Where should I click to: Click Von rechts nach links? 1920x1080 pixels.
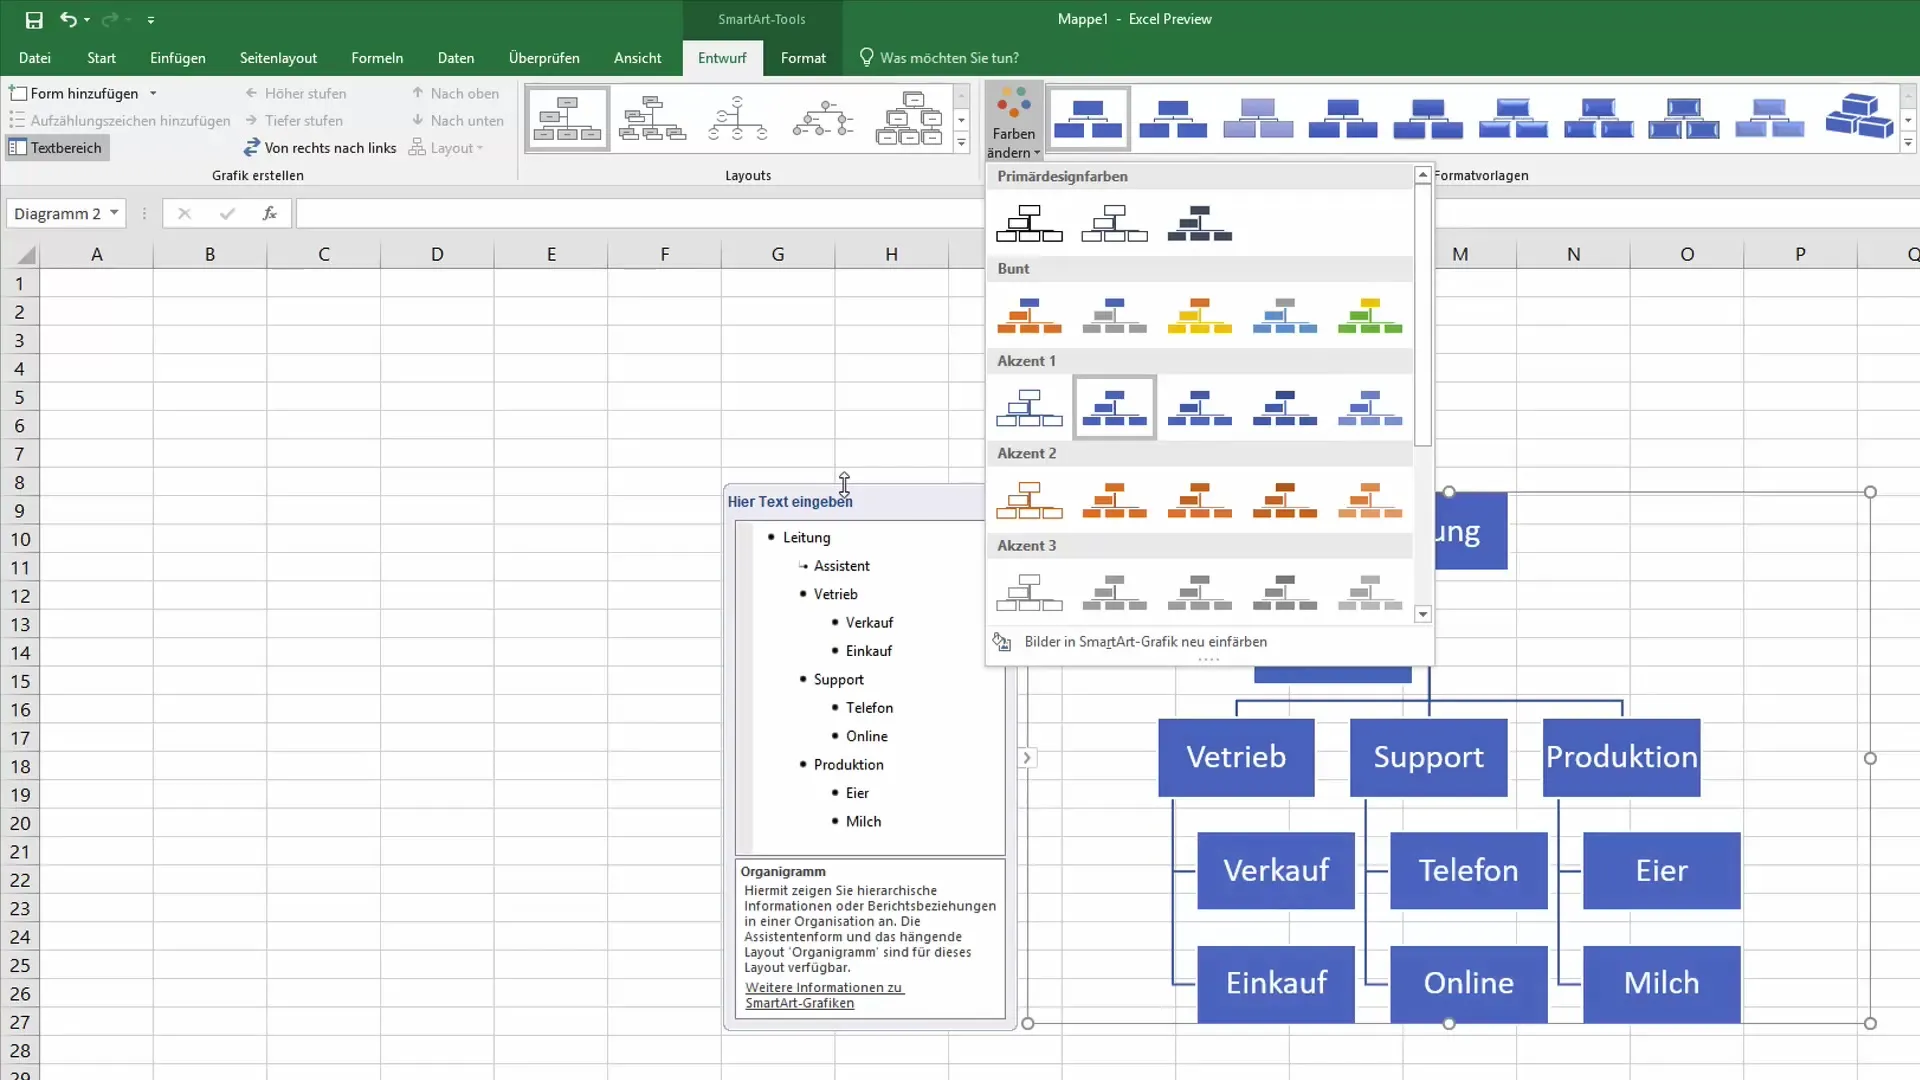click(320, 148)
